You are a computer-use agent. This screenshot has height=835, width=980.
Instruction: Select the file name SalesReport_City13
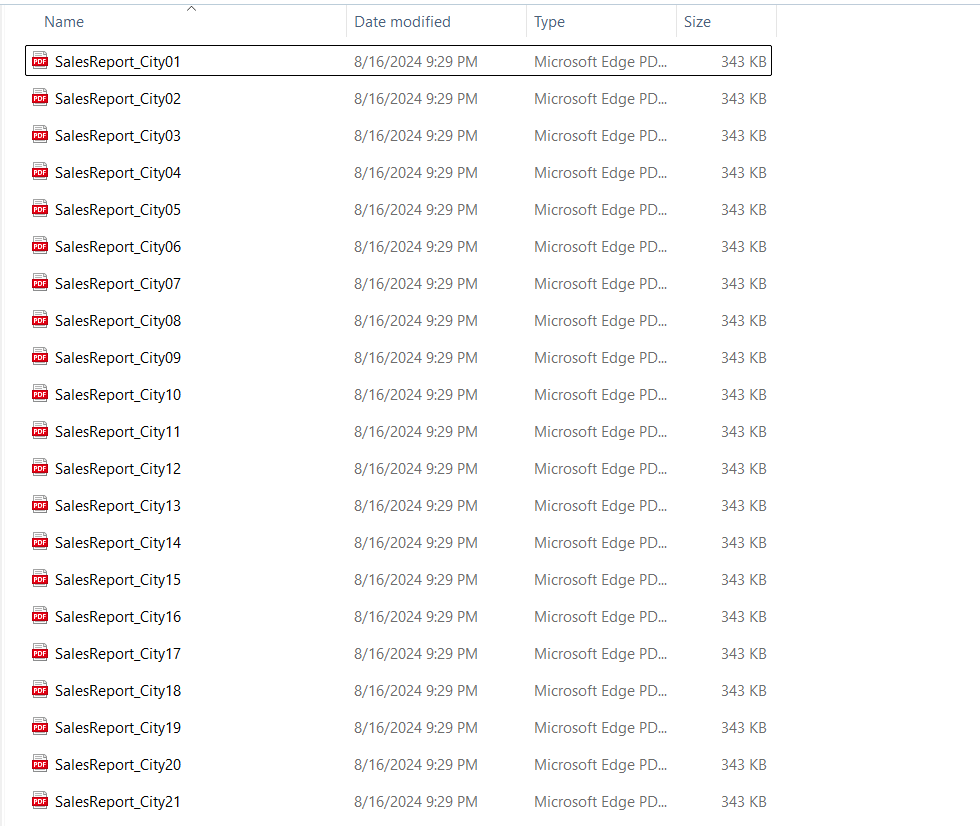click(x=118, y=506)
